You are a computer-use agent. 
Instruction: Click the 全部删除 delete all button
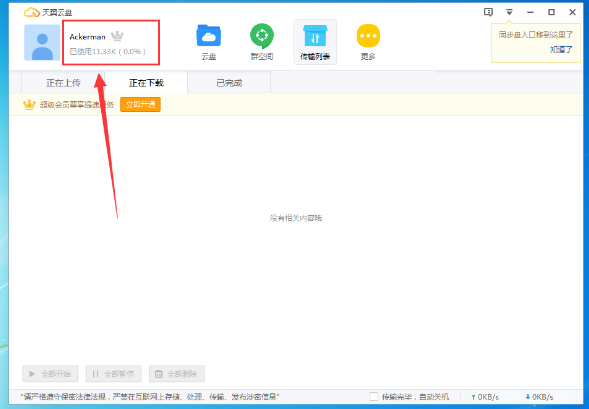tap(177, 374)
